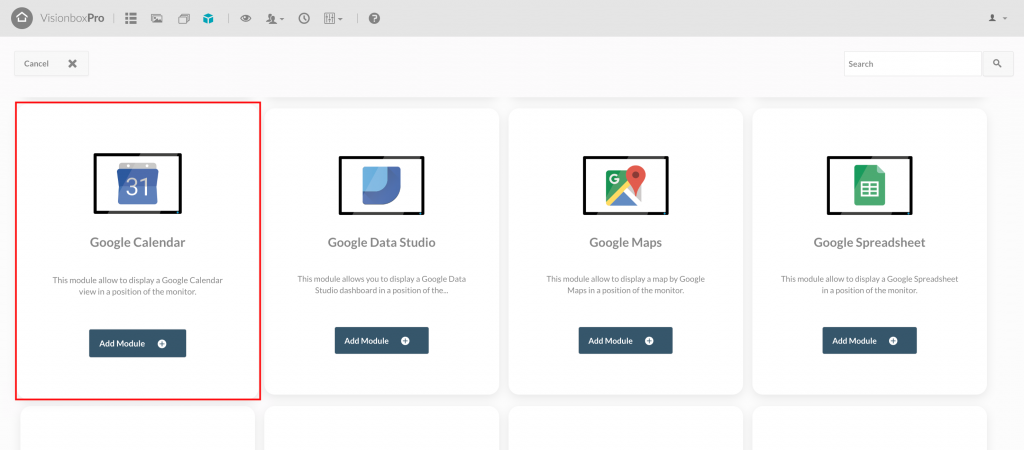Click the magnifier search button
1024x450 pixels.
[997, 64]
